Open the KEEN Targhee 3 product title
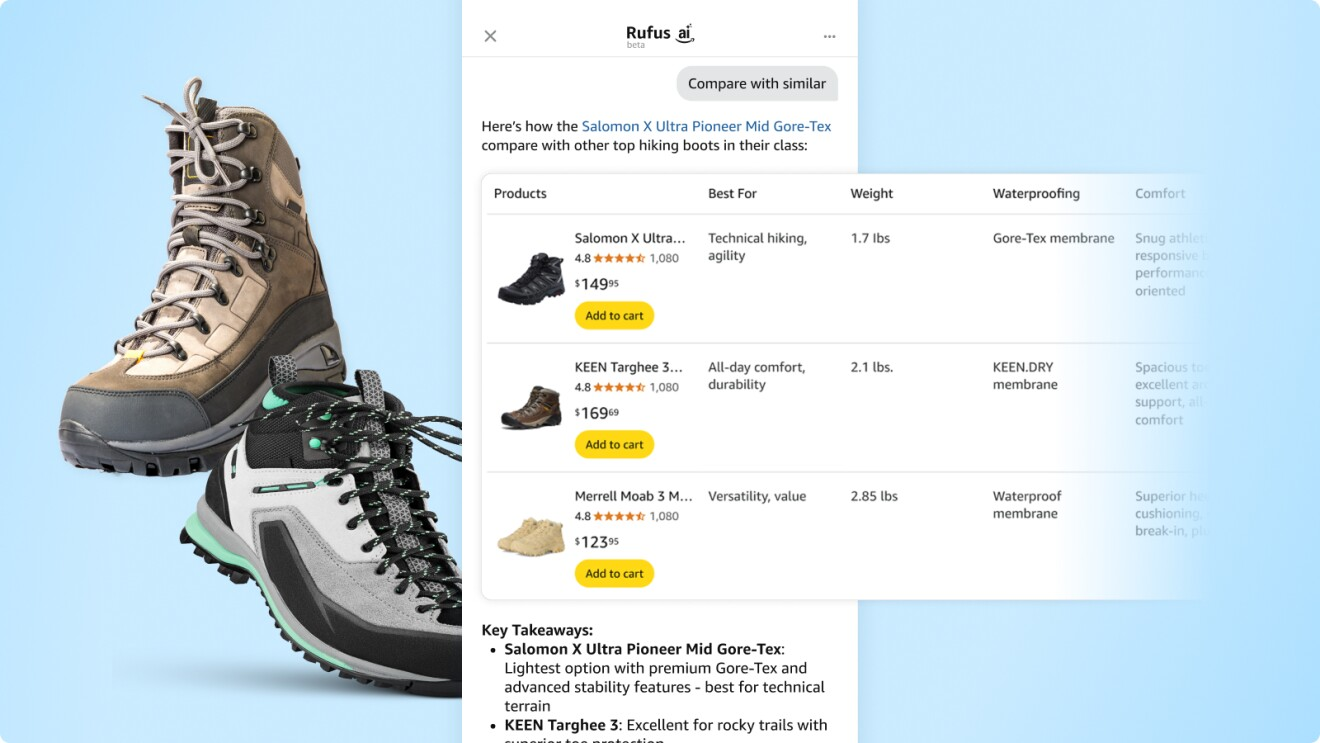1320x743 pixels. point(629,367)
